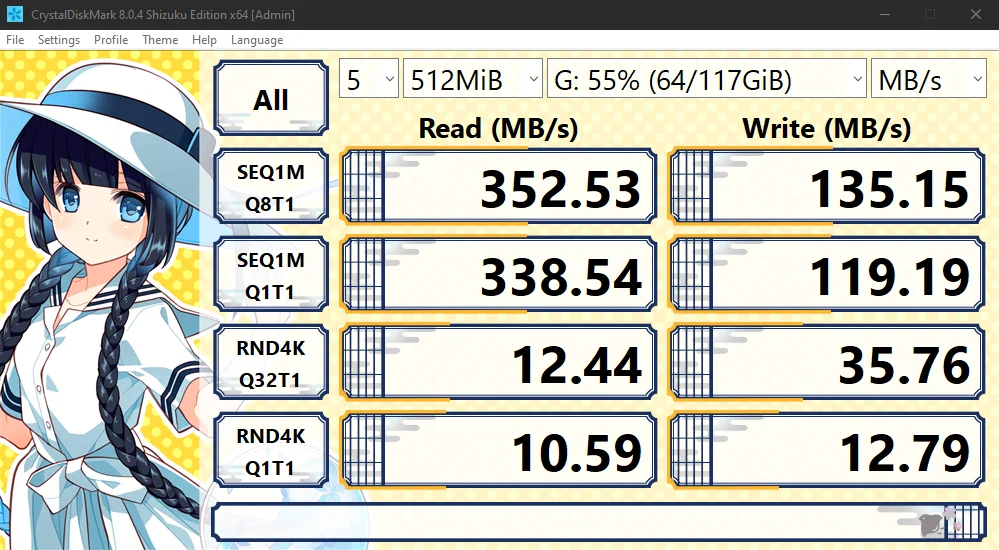
Task: Click the Write (MB/s) column header
Action: tap(826, 128)
